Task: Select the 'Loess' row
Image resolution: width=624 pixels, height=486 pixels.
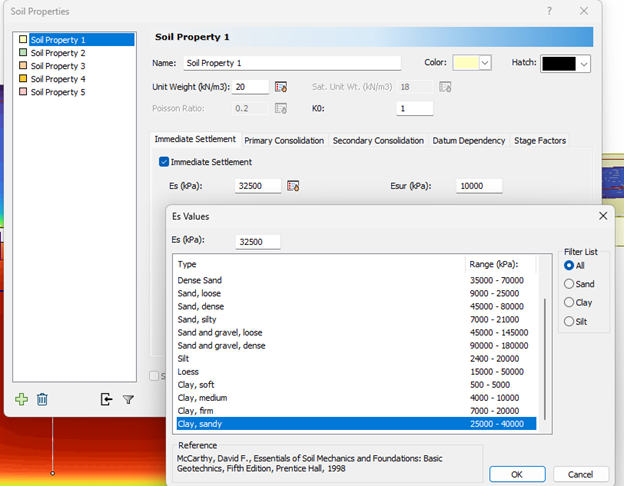Action: (356, 372)
